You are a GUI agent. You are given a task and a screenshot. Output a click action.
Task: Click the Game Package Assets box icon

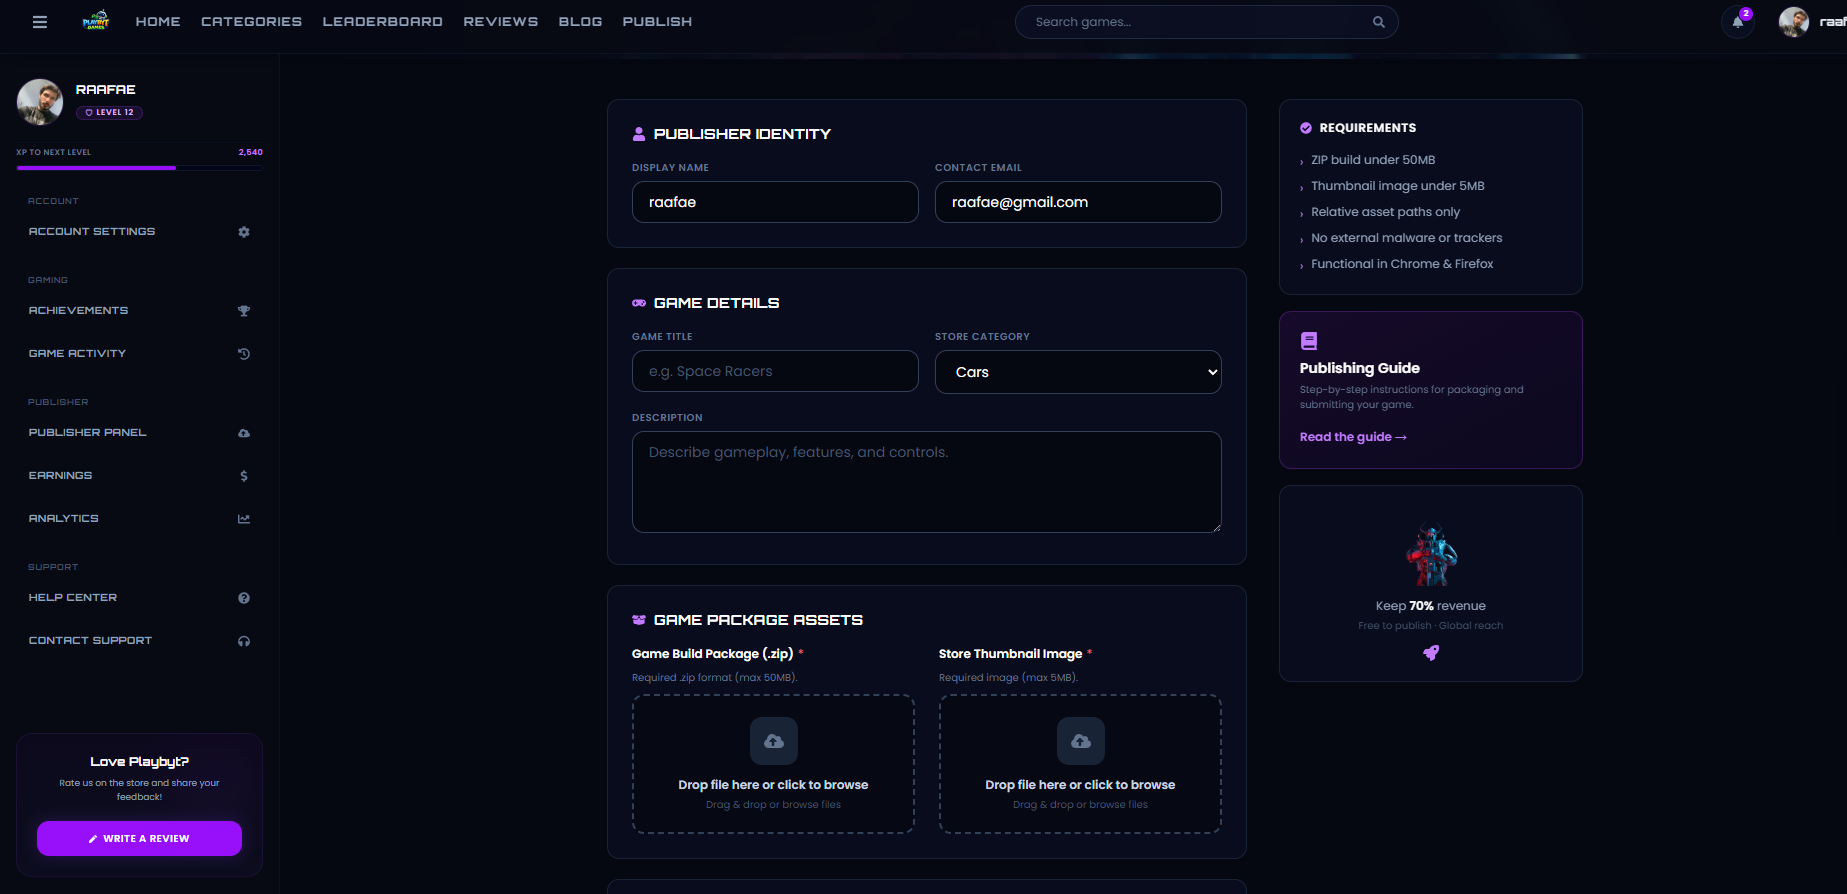click(x=639, y=620)
